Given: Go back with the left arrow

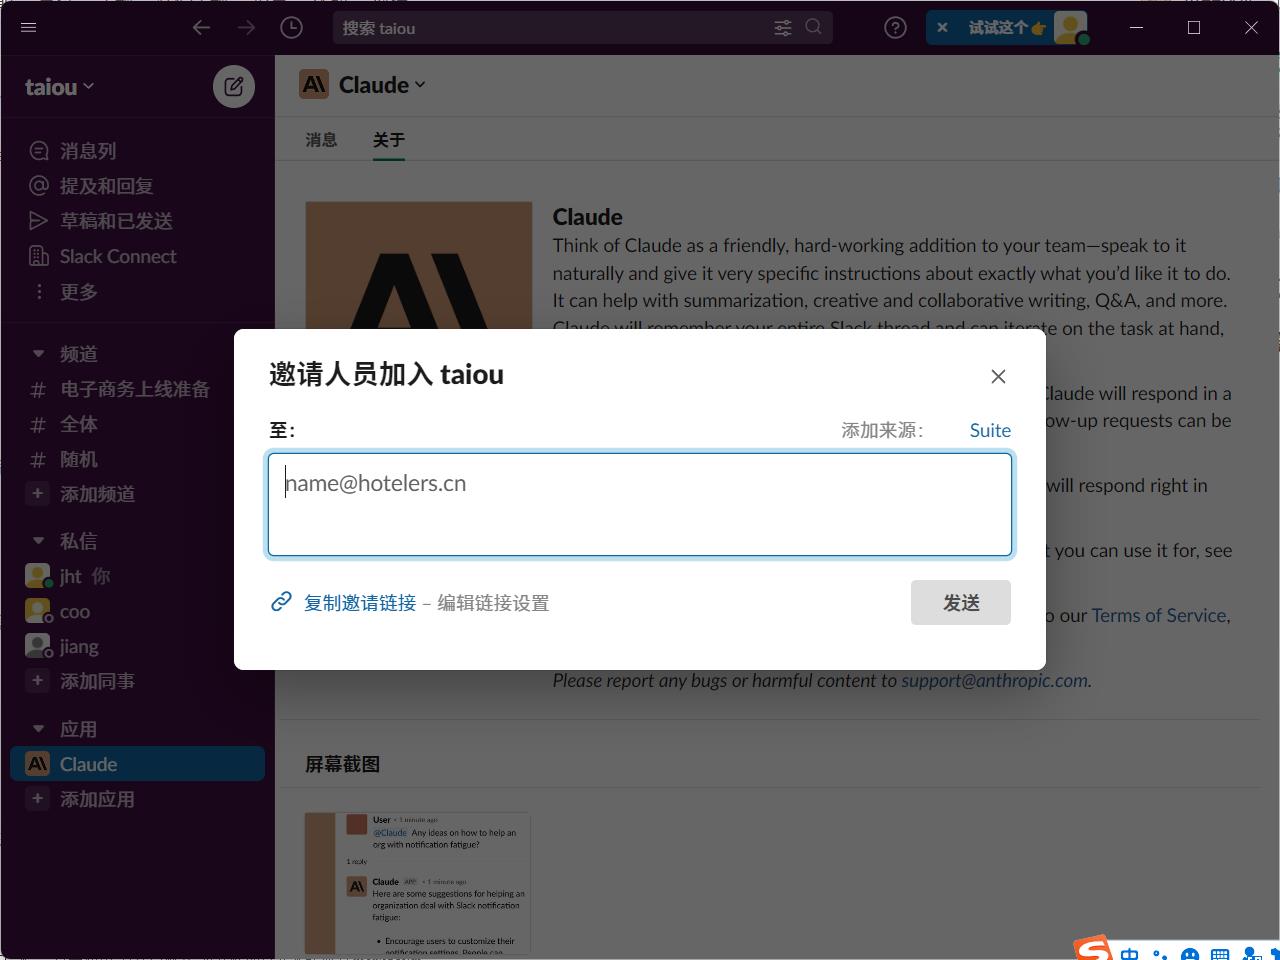Looking at the screenshot, I should pyautogui.click(x=201, y=27).
